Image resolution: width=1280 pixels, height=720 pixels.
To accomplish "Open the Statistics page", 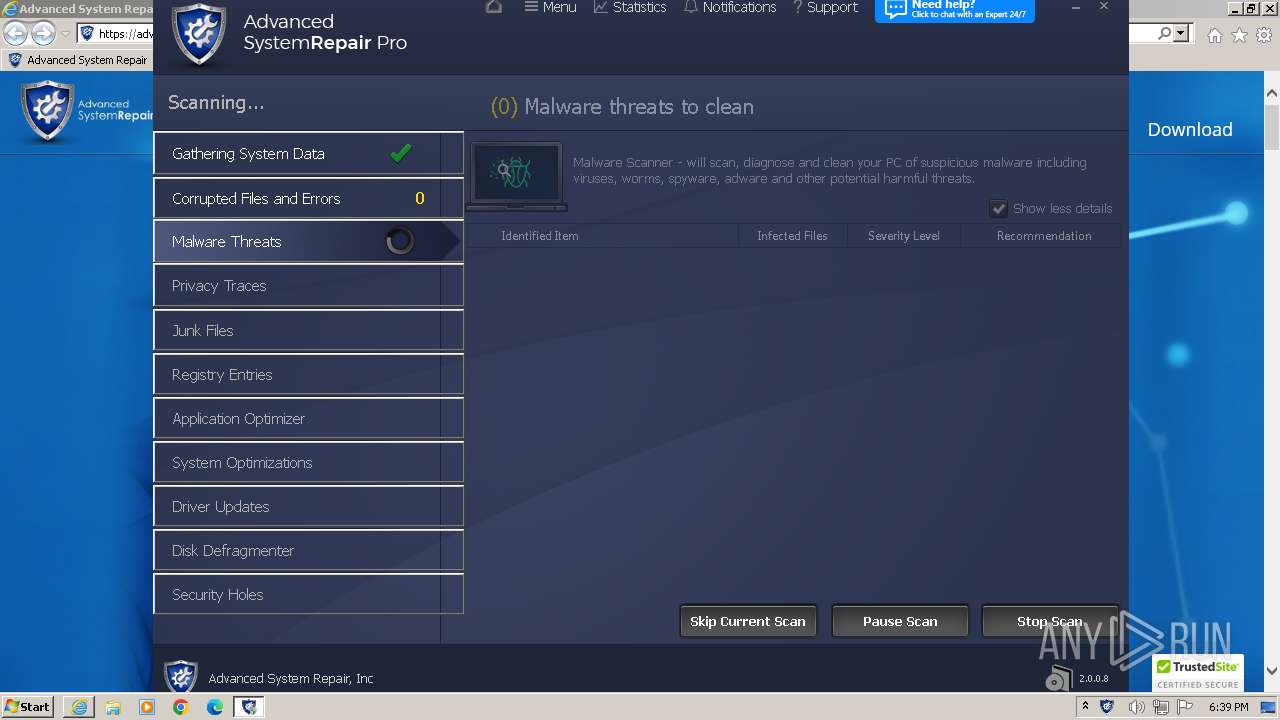I will 630,7.
